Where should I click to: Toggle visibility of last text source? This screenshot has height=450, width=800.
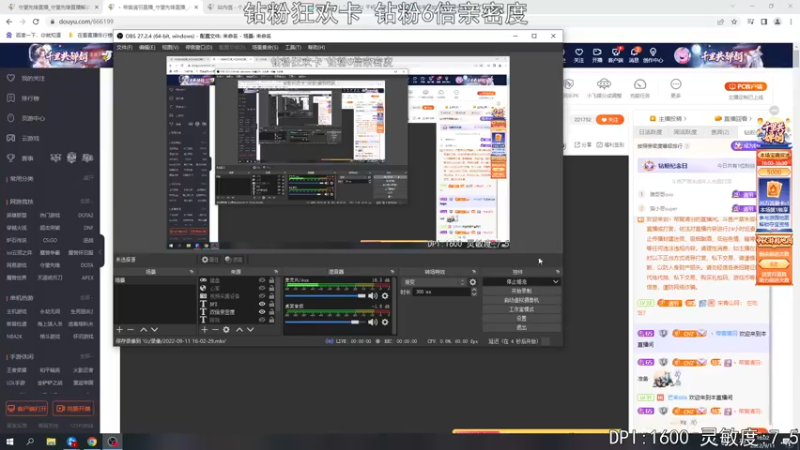pos(262,320)
